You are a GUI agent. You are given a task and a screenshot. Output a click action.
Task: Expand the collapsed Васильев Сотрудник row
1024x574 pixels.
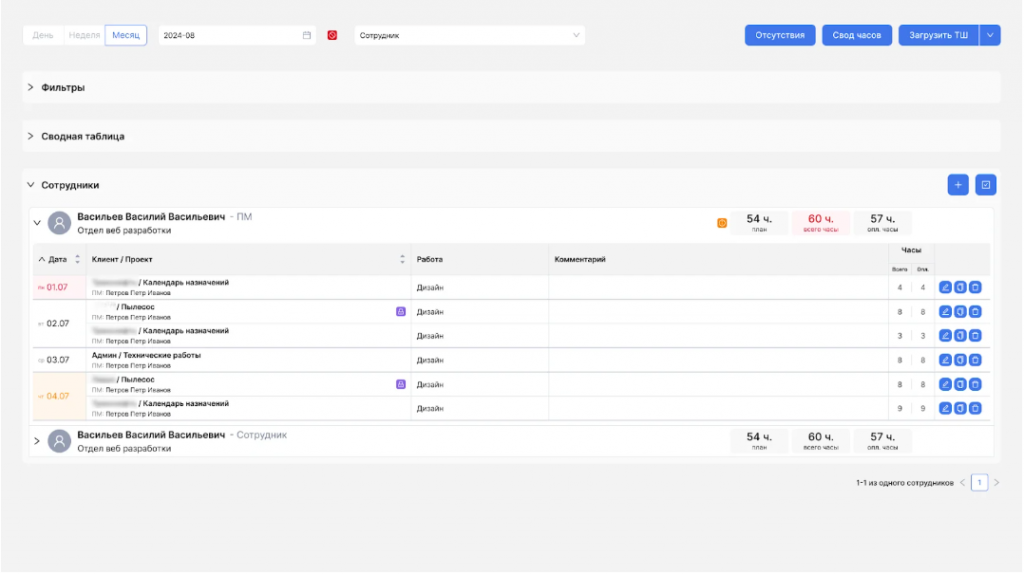pos(37,441)
